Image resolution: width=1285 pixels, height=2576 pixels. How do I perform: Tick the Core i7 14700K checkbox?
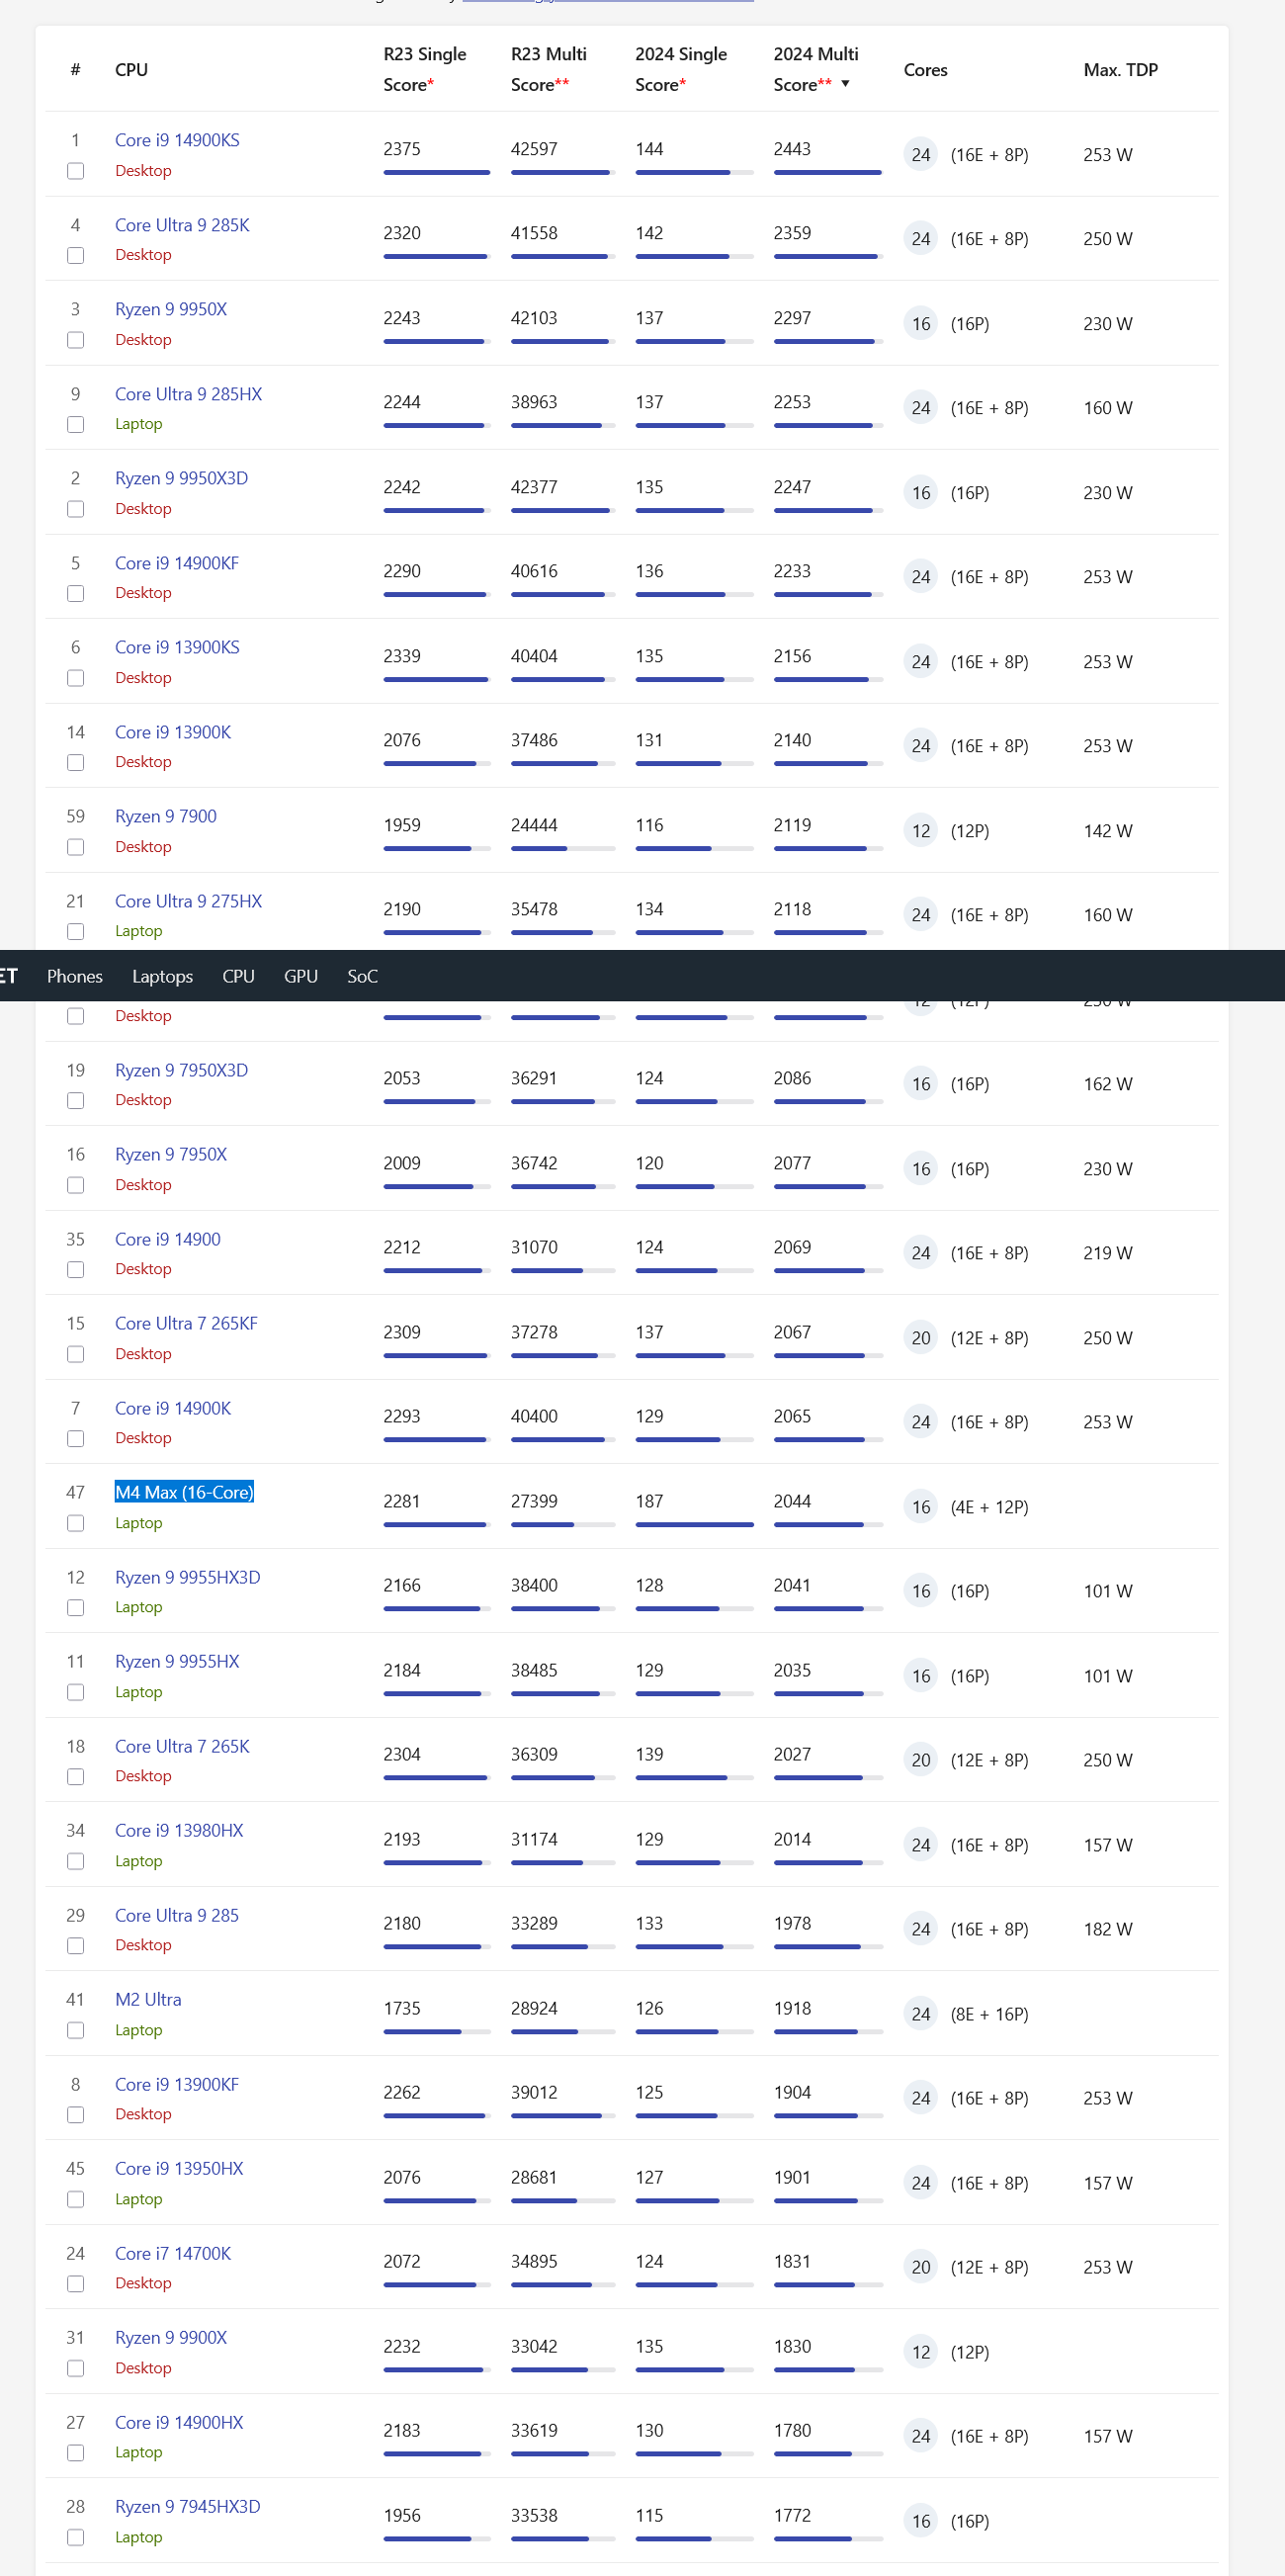[x=75, y=2284]
